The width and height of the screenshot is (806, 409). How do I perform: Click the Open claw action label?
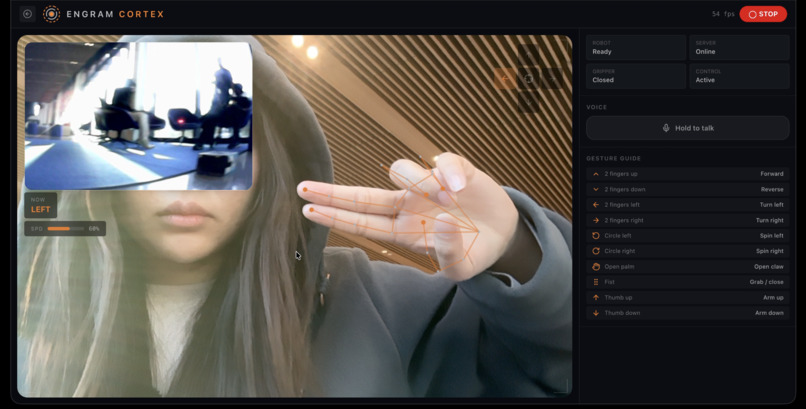[769, 267]
